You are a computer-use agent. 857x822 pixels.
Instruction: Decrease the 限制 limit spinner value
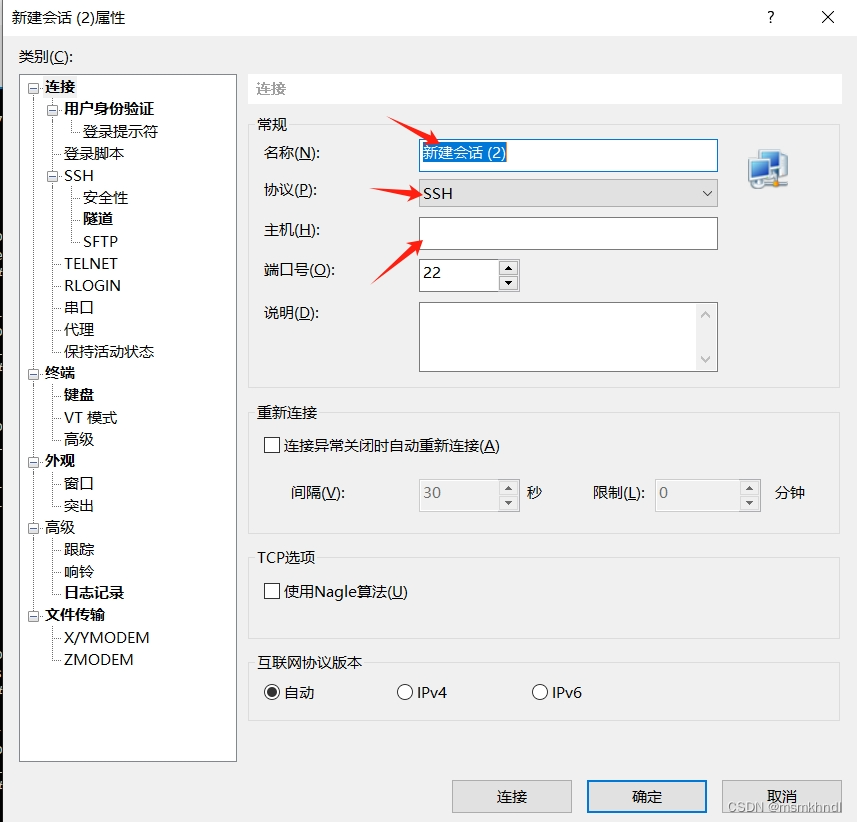point(749,503)
